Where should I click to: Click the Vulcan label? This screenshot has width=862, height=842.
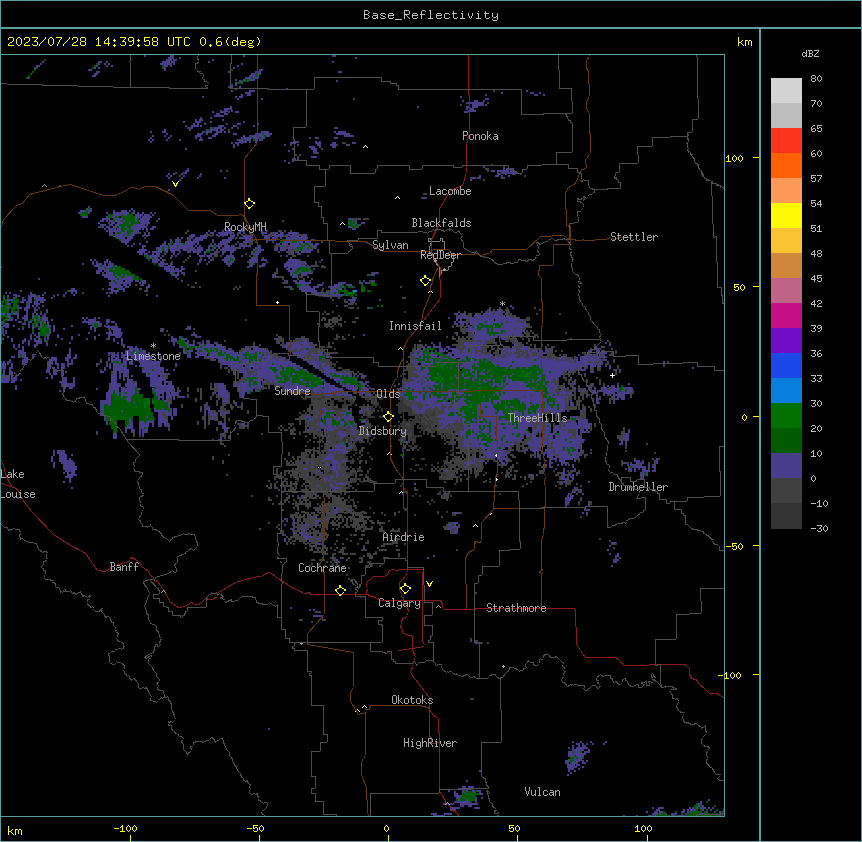[x=543, y=792]
